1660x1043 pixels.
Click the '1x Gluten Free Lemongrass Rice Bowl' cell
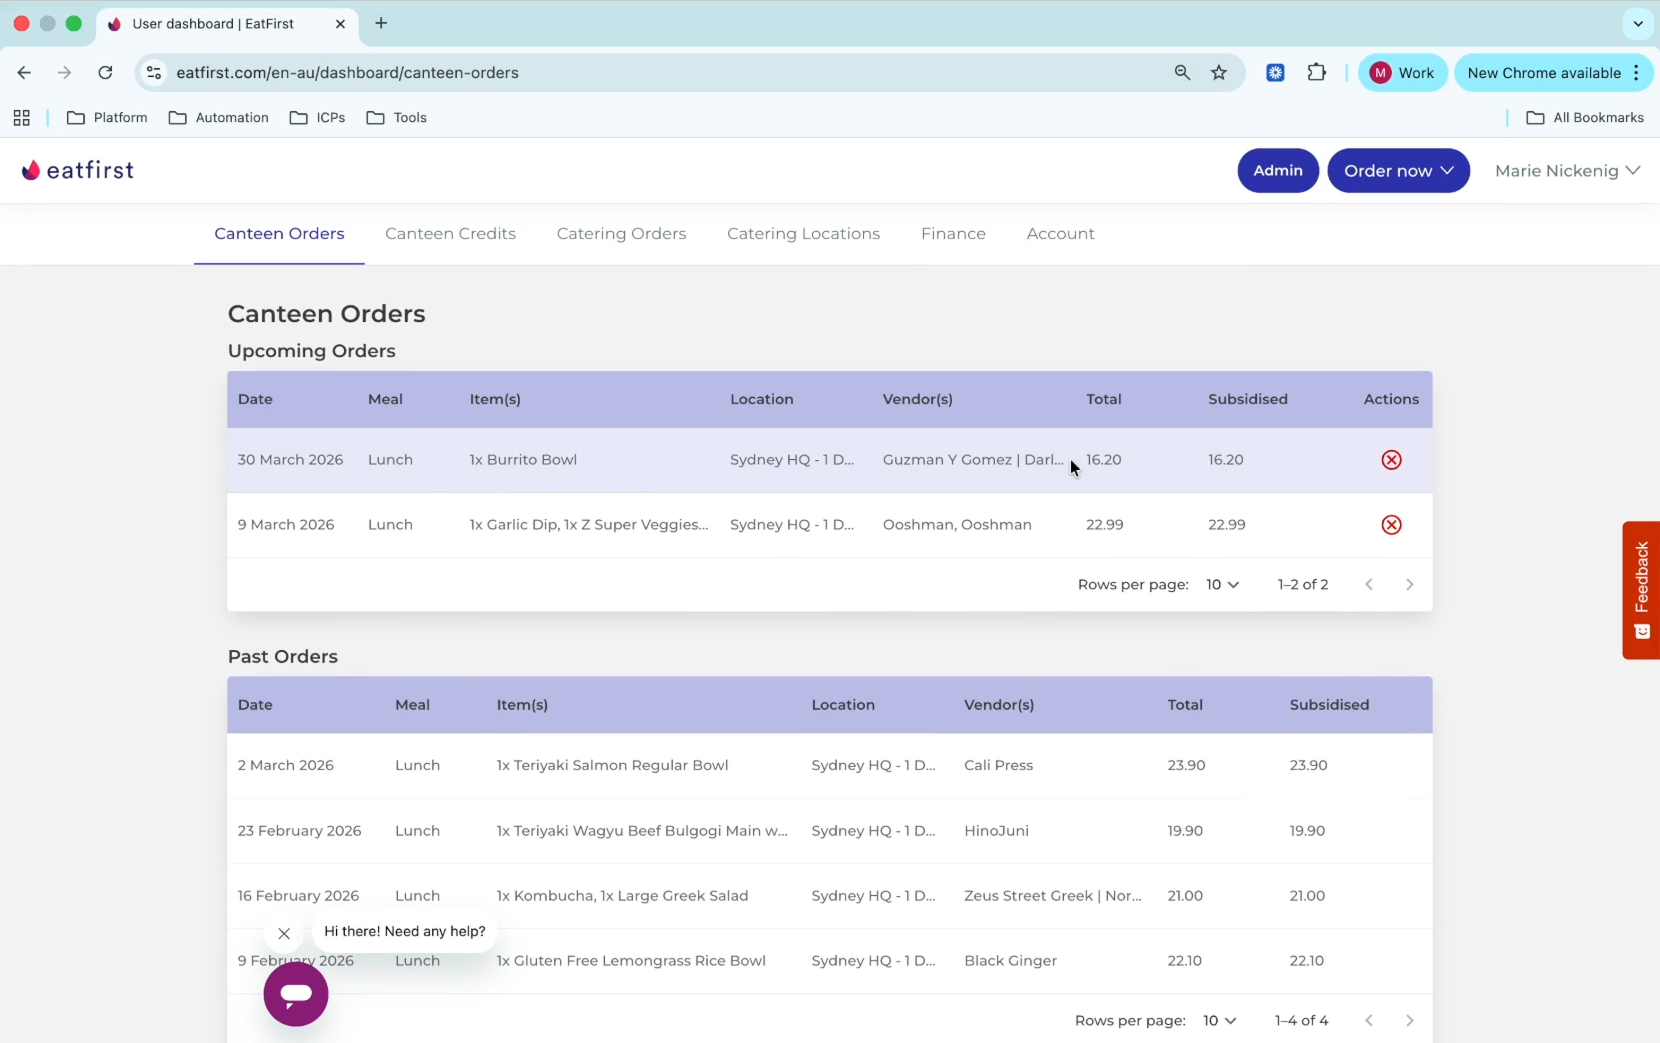(631, 961)
